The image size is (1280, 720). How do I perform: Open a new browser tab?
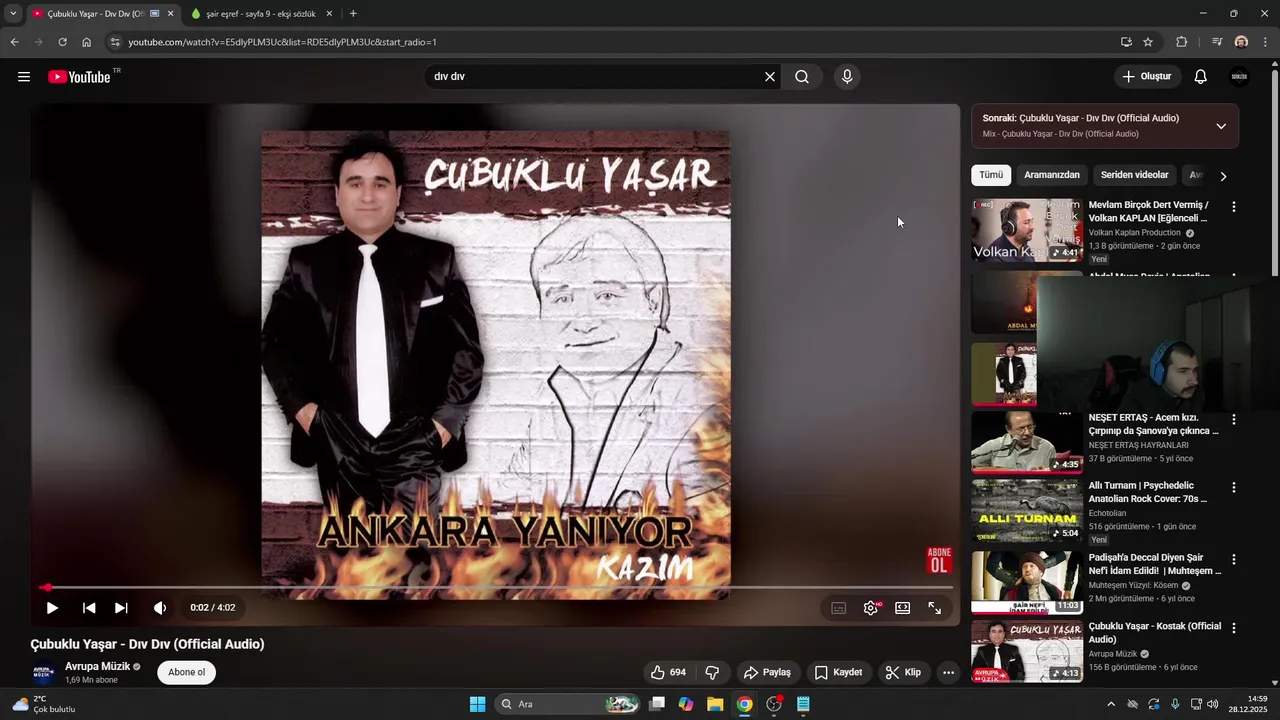pos(353,14)
